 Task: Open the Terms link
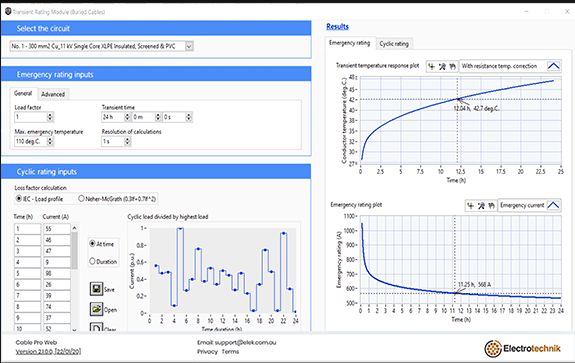(x=230, y=352)
